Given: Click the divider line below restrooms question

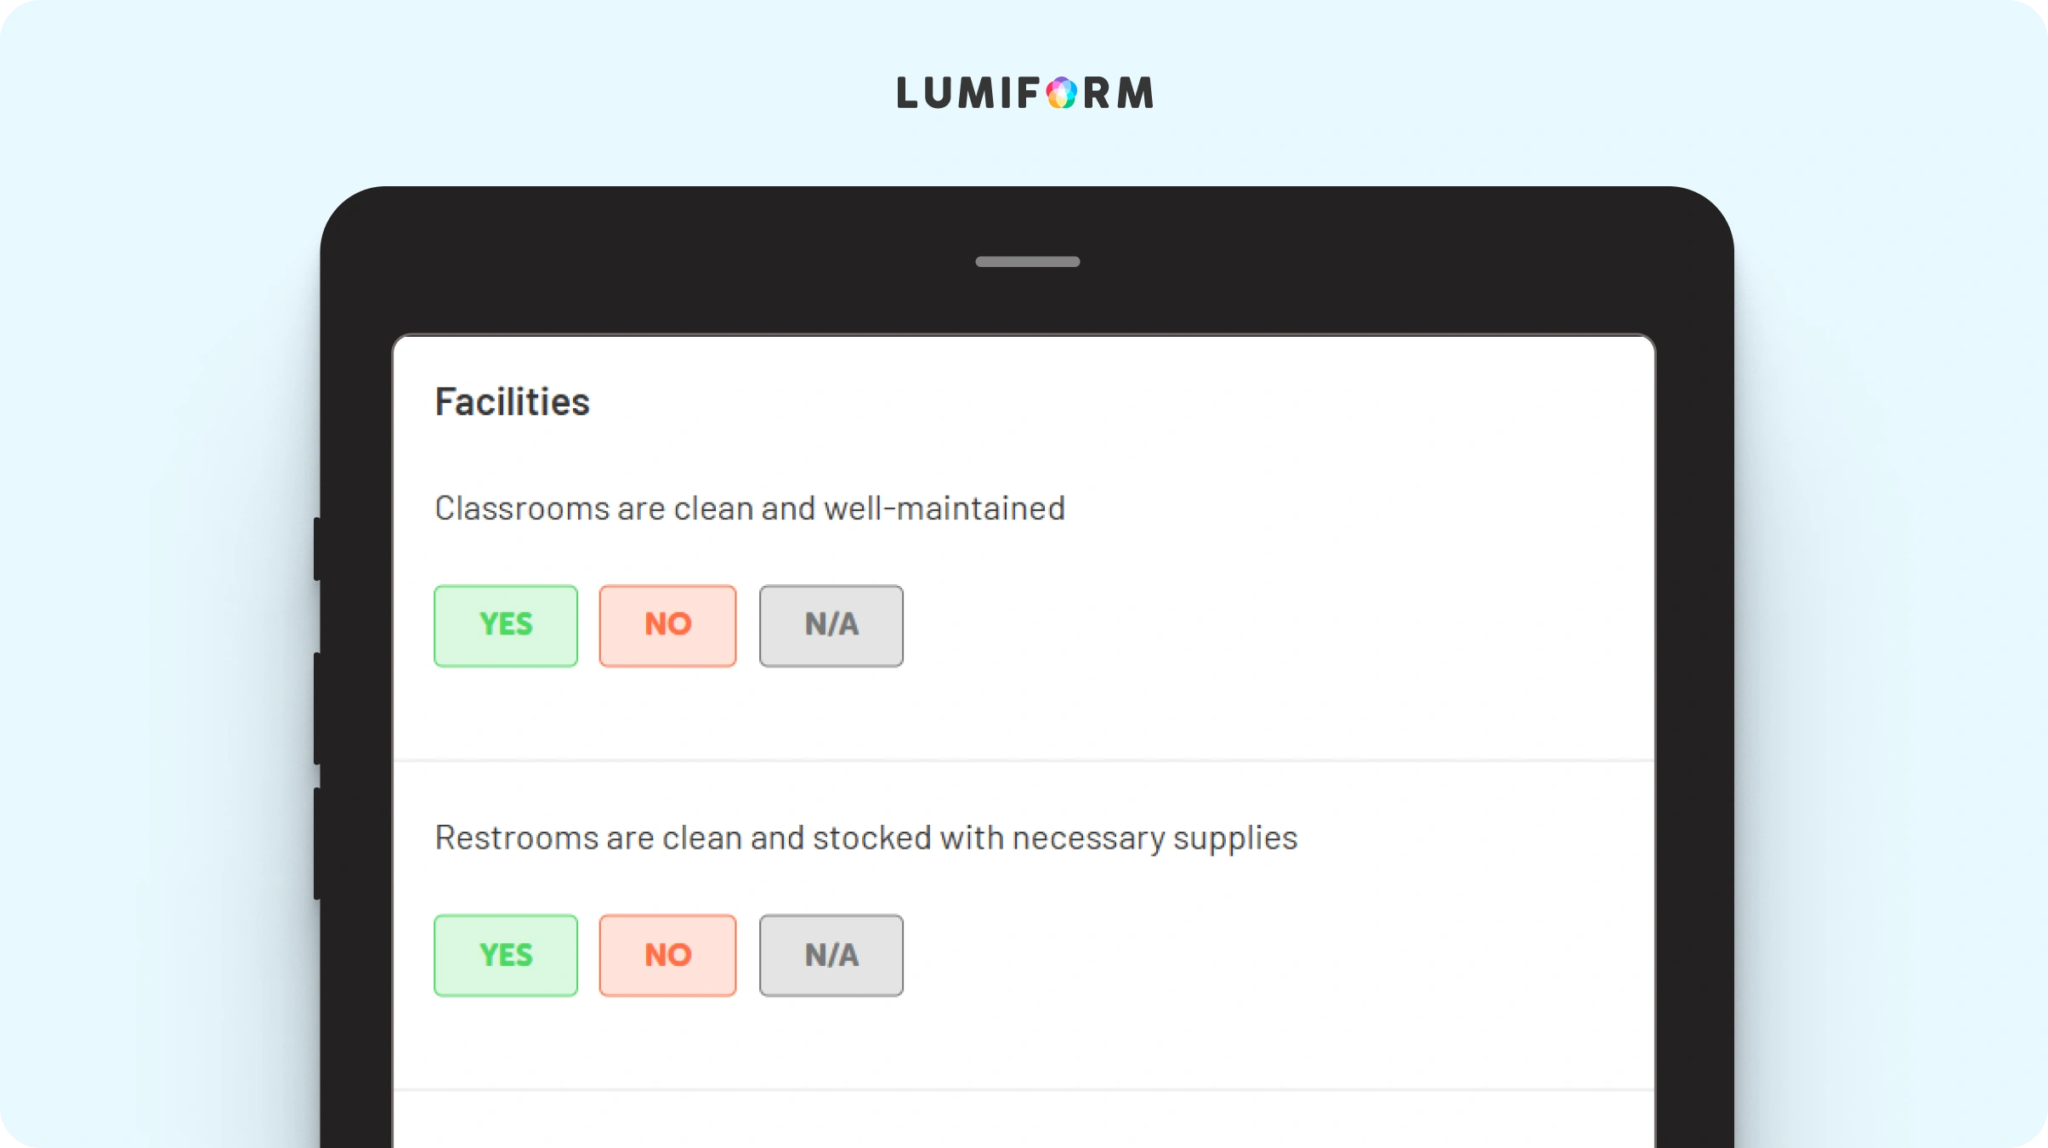Looking at the screenshot, I should click(x=1024, y=1090).
